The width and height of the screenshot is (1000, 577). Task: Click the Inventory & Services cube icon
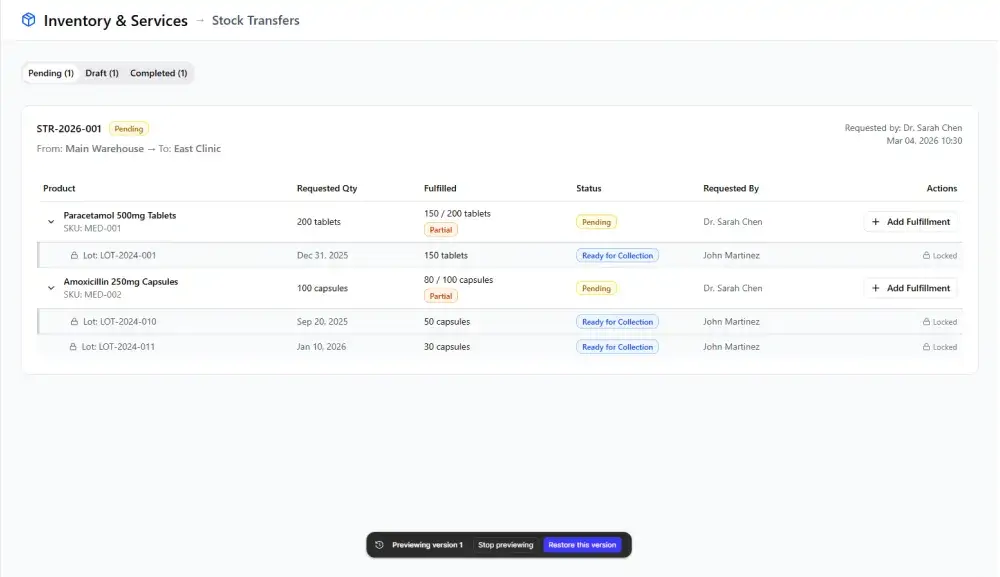pos(28,20)
